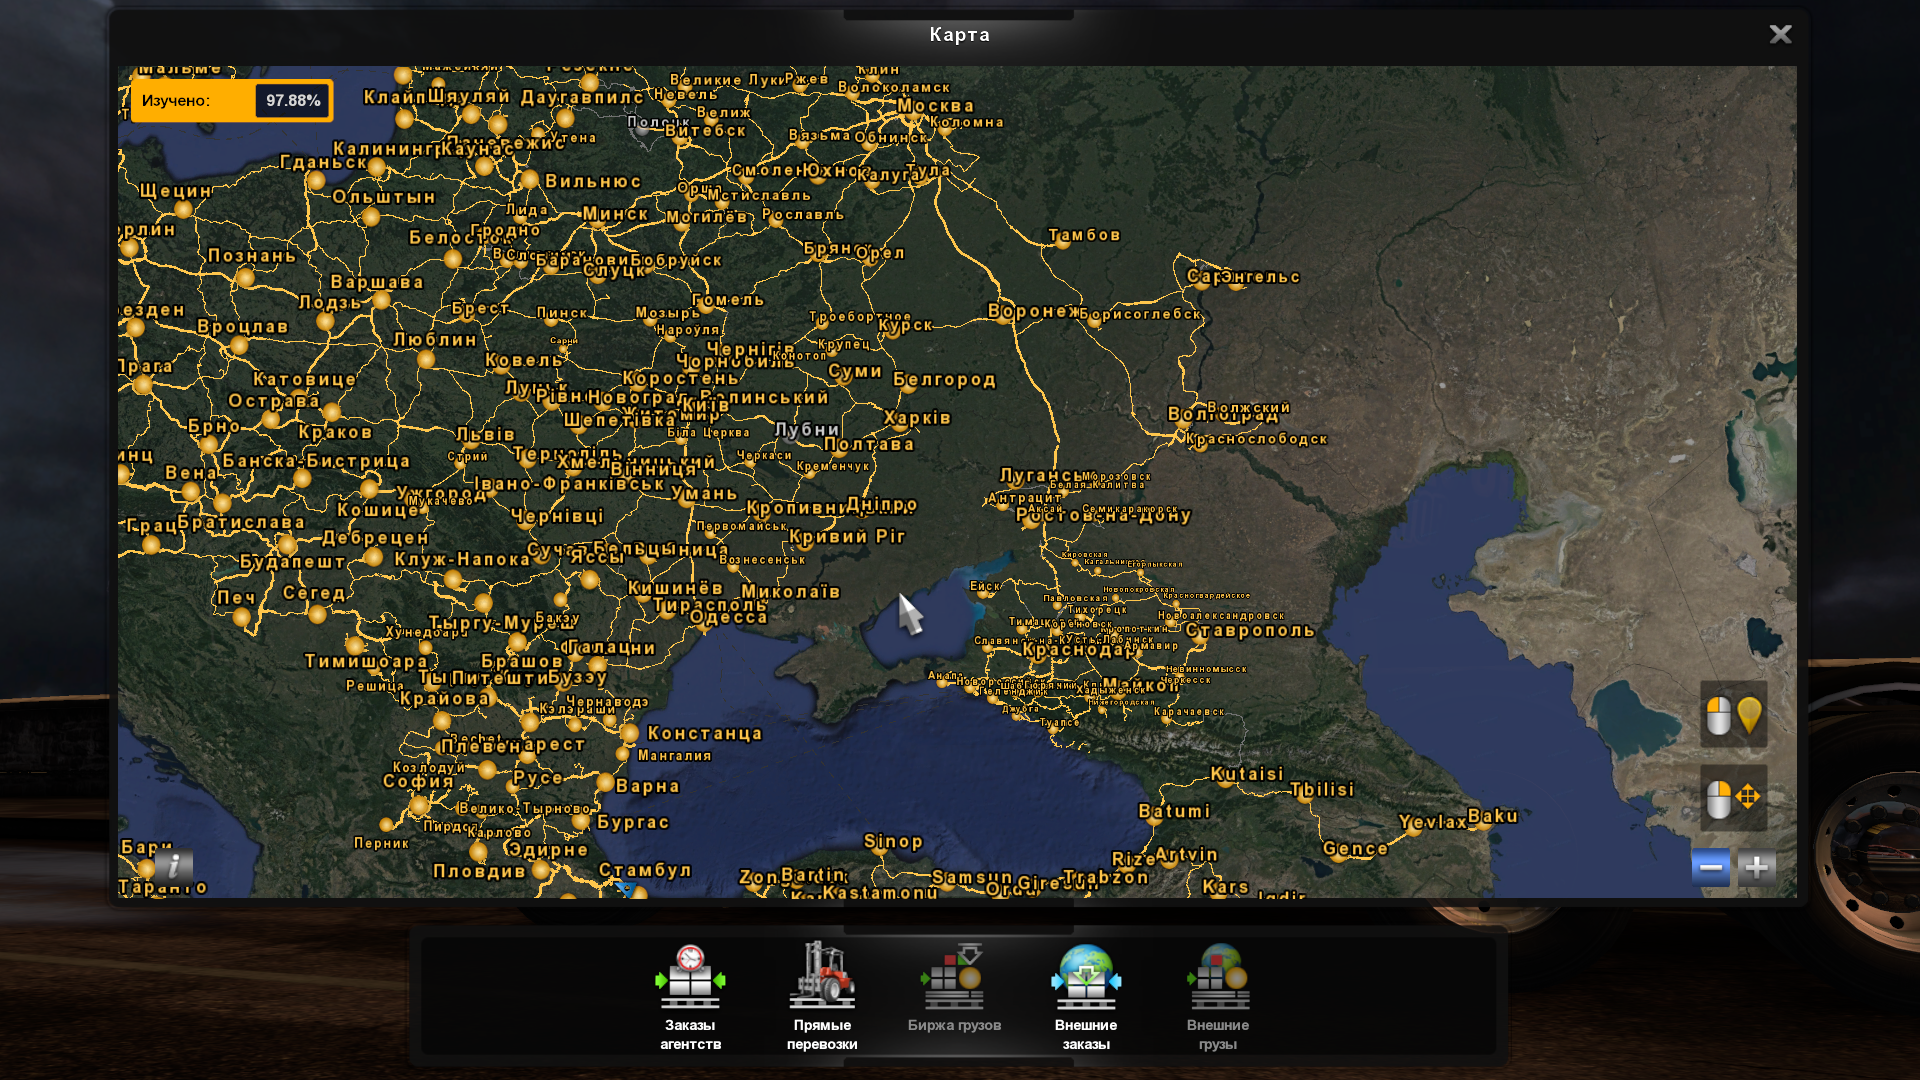Select Yevlax city label
Viewport: 1920px width, 1080px height.
click(x=1433, y=822)
